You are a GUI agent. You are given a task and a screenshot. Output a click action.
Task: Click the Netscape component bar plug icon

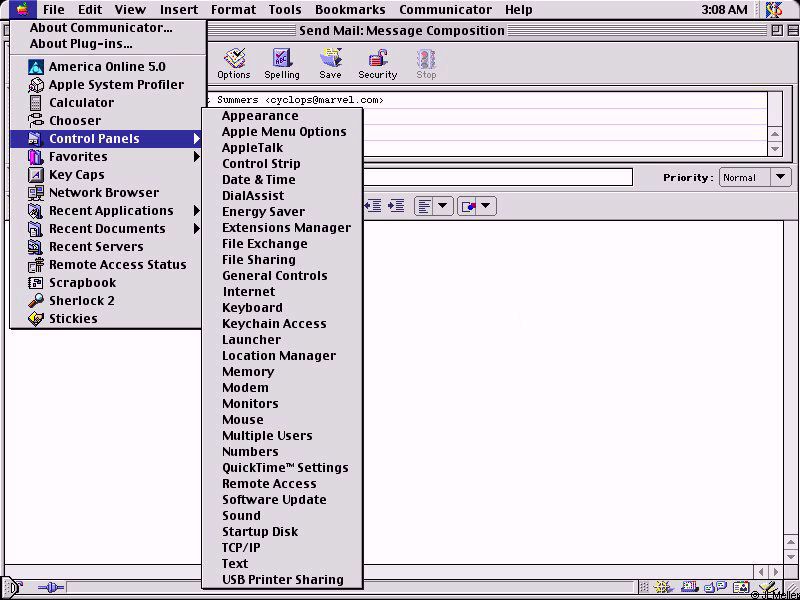point(51,588)
